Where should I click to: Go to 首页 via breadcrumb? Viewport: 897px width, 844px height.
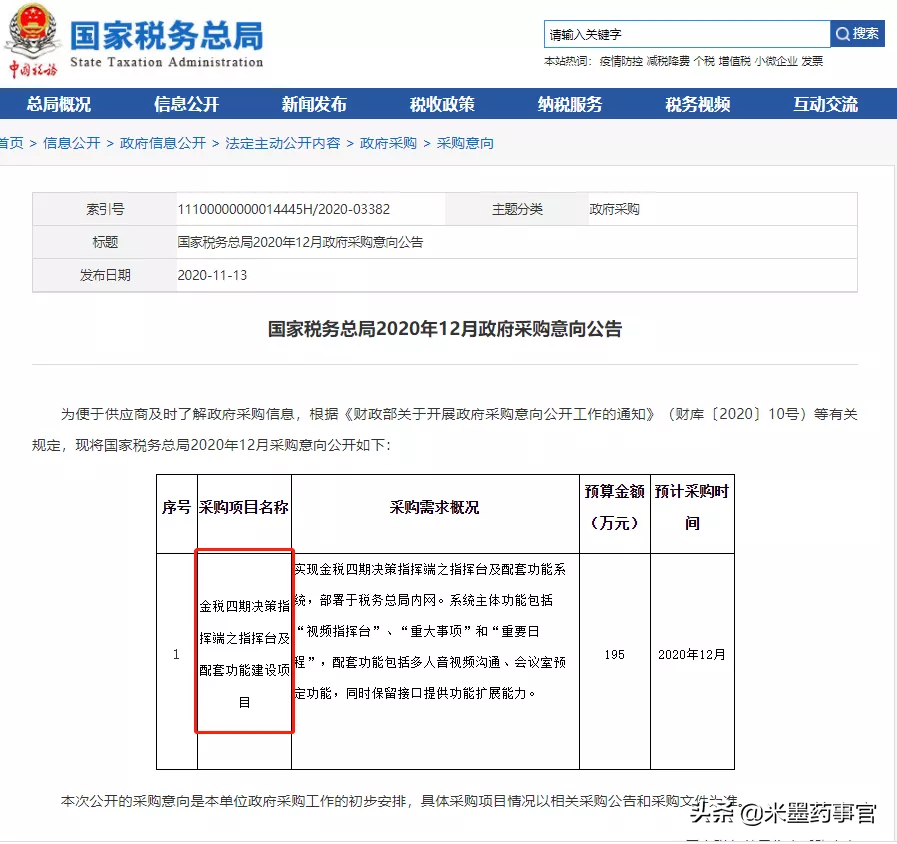(x=11, y=143)
